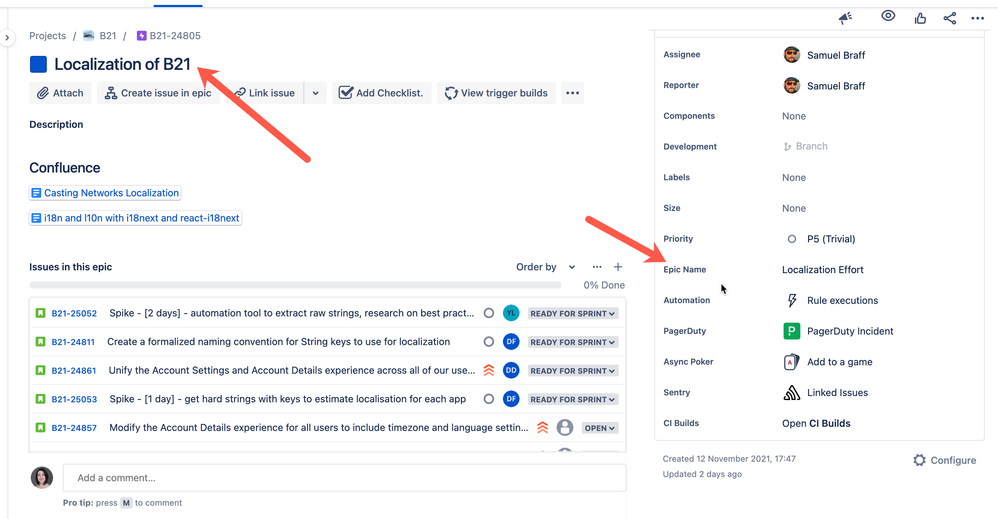The image size is (998, 519).
Task: Share the issue via share icon
Action: 950,18
